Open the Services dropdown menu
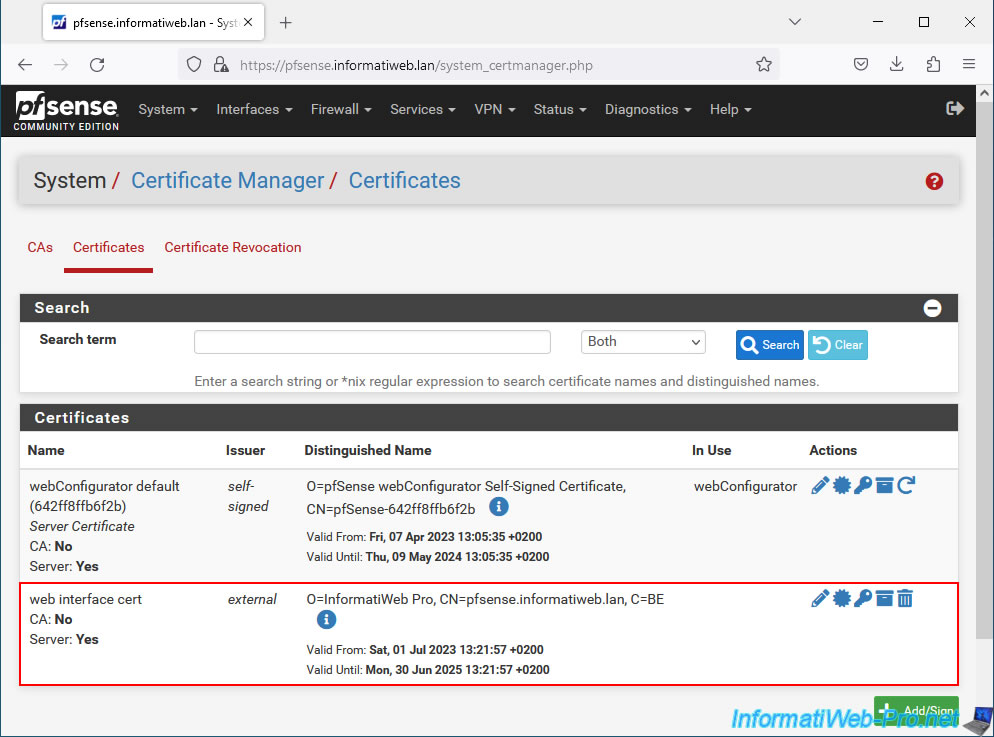The width and height of the screenshot is (994, 737). coord(423,110)
